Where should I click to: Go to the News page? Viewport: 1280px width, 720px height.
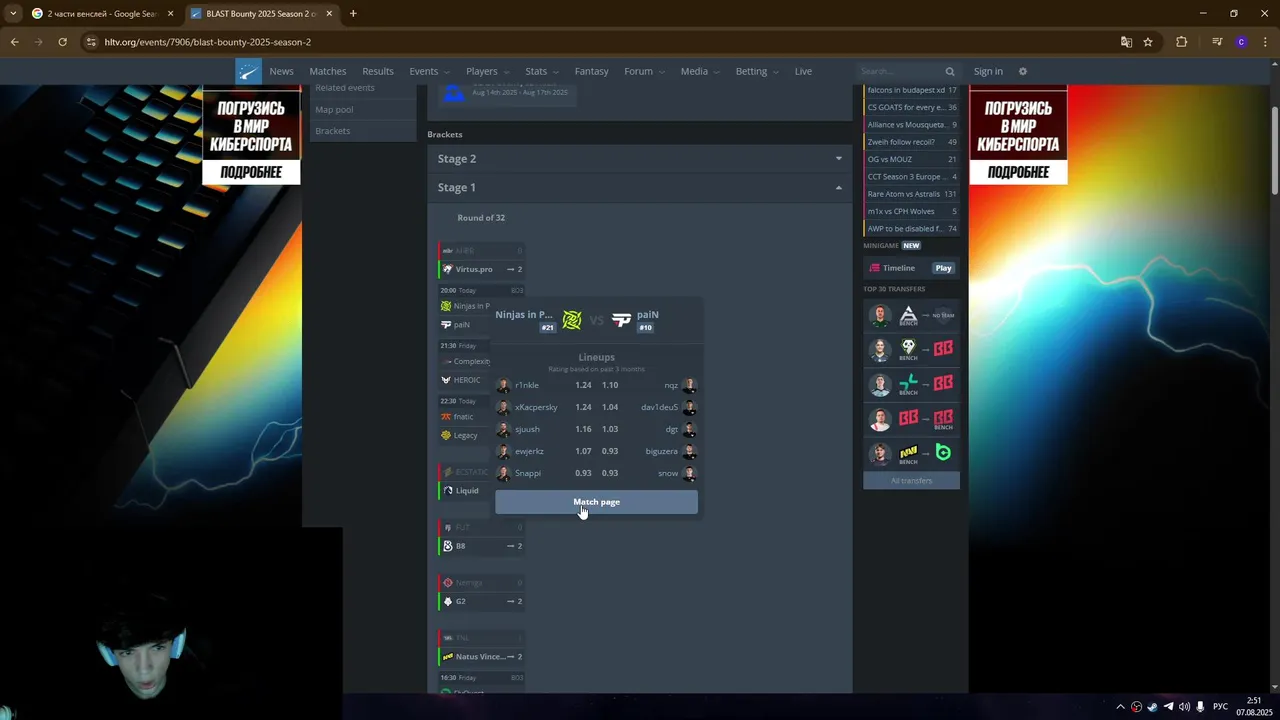[x=281, y=71]
